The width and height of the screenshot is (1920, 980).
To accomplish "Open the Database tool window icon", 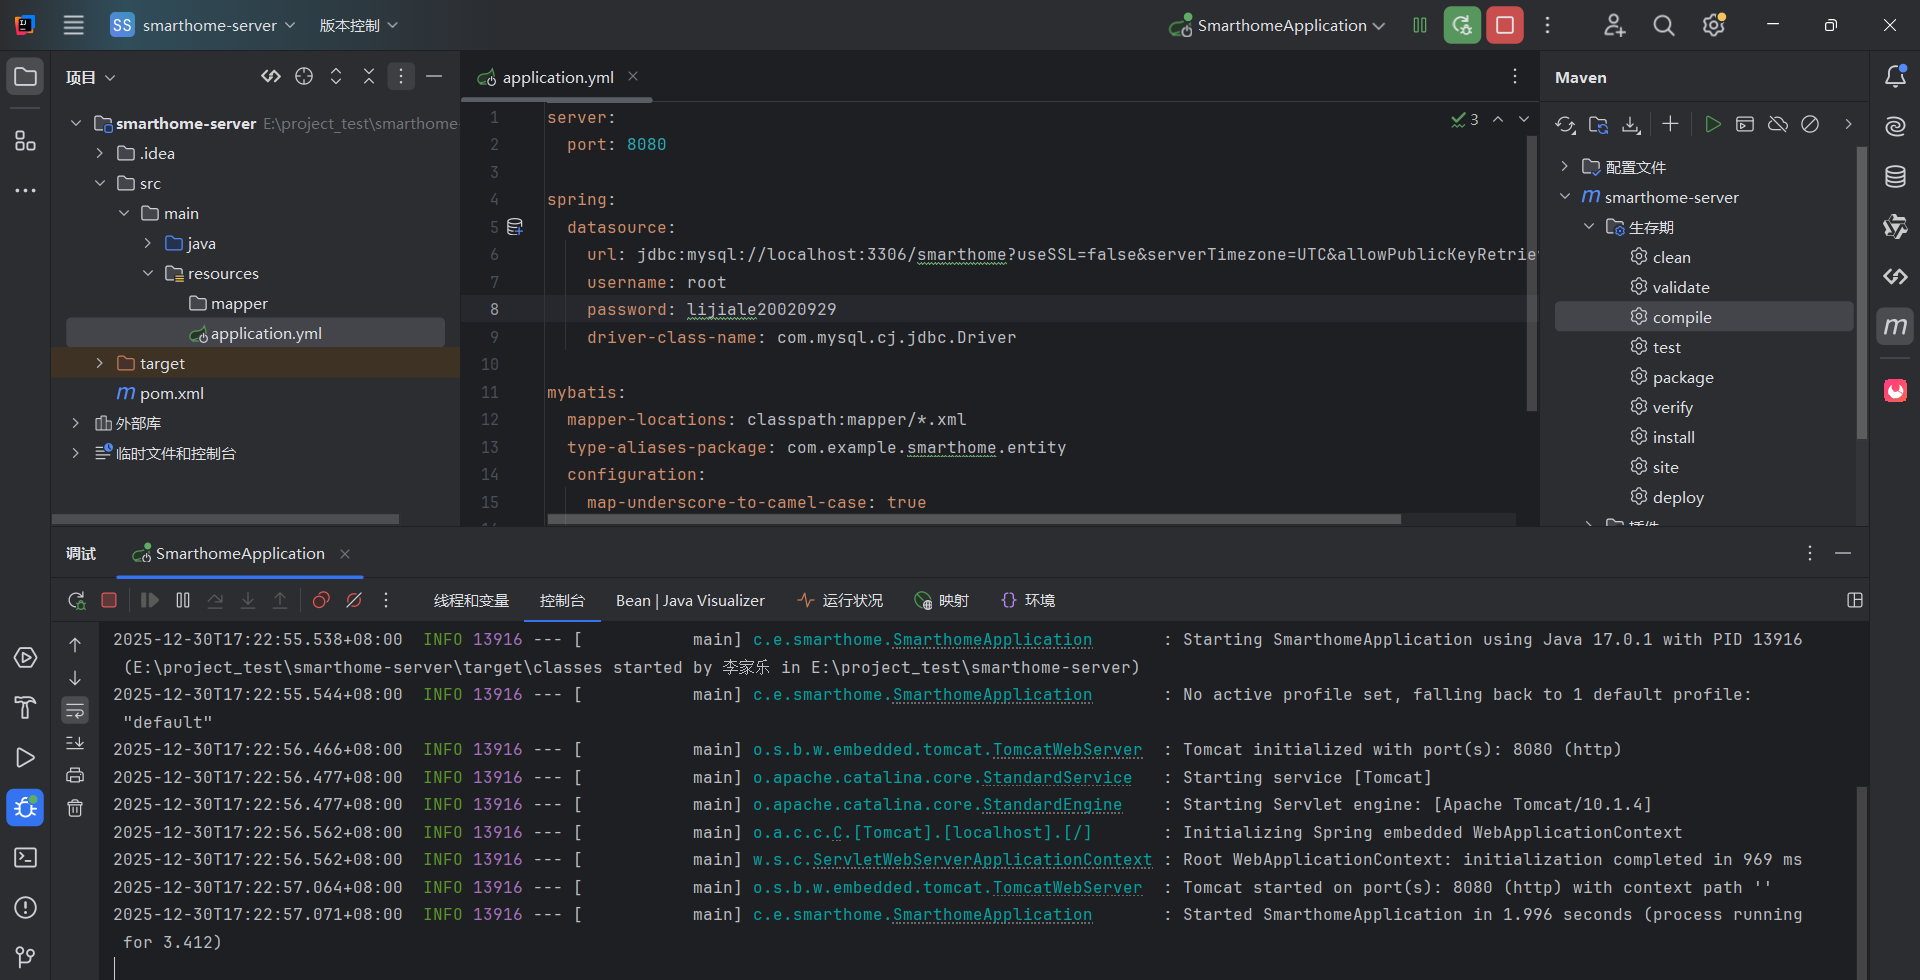I will click(1895, 177).
